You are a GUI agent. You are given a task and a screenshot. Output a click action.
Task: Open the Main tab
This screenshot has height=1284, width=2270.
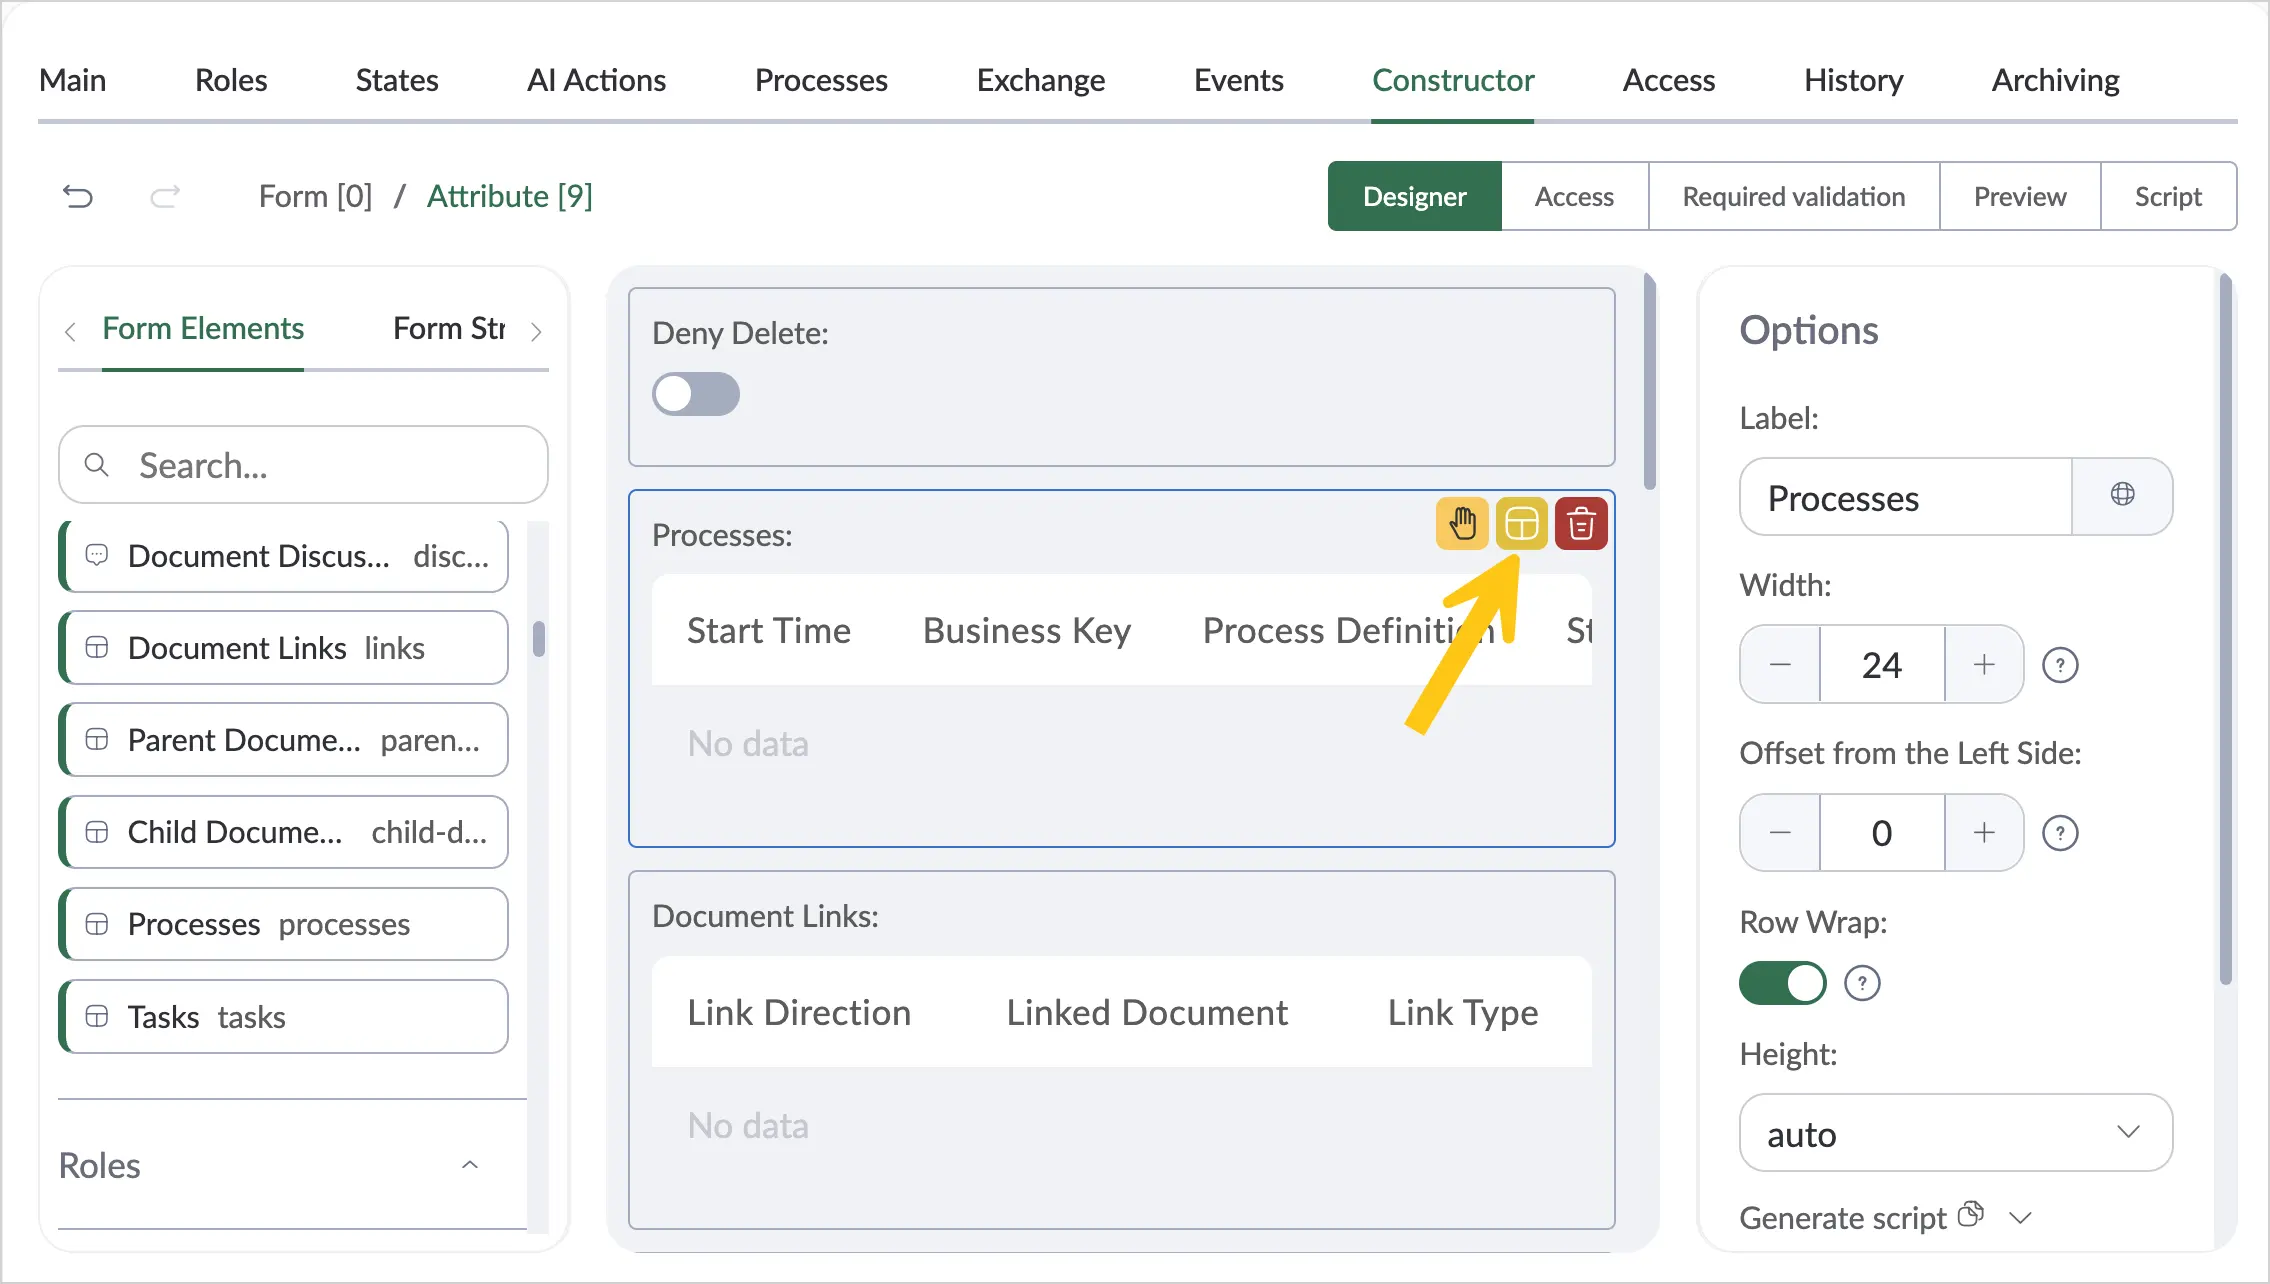72,80
